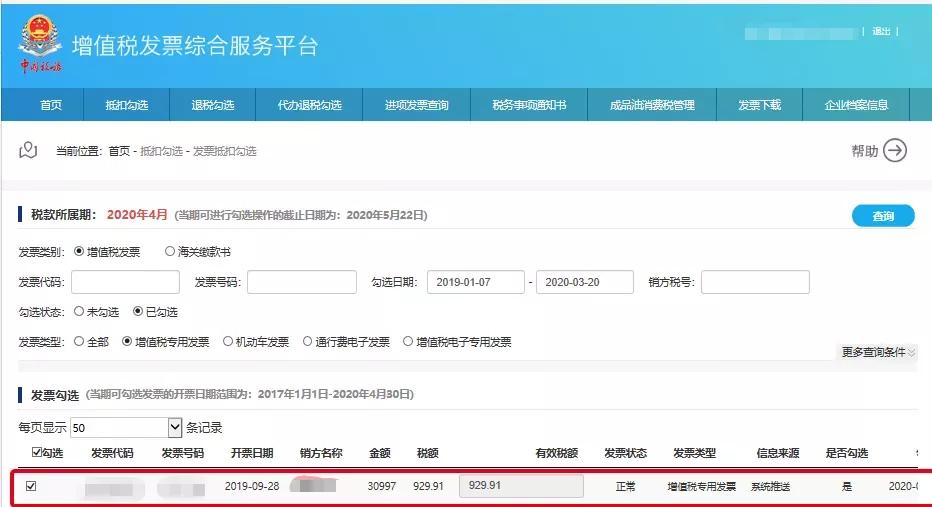Click the 发票类型 column header
Viewport: 932px width, 507px height.
pos(694,453)
